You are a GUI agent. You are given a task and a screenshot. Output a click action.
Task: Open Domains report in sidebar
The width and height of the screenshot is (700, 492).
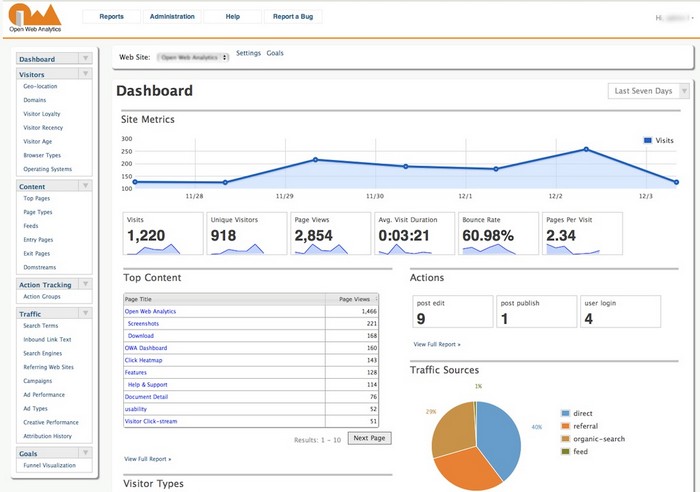click(35, 100)
